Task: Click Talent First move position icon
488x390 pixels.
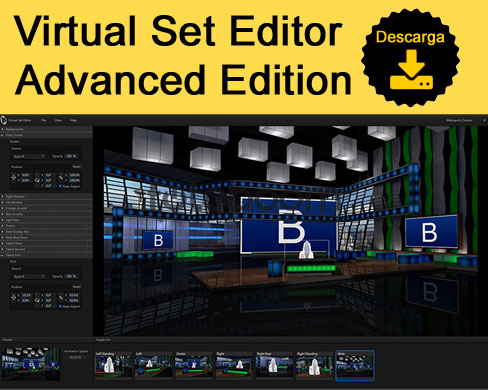Action: [x=14, y=297]
